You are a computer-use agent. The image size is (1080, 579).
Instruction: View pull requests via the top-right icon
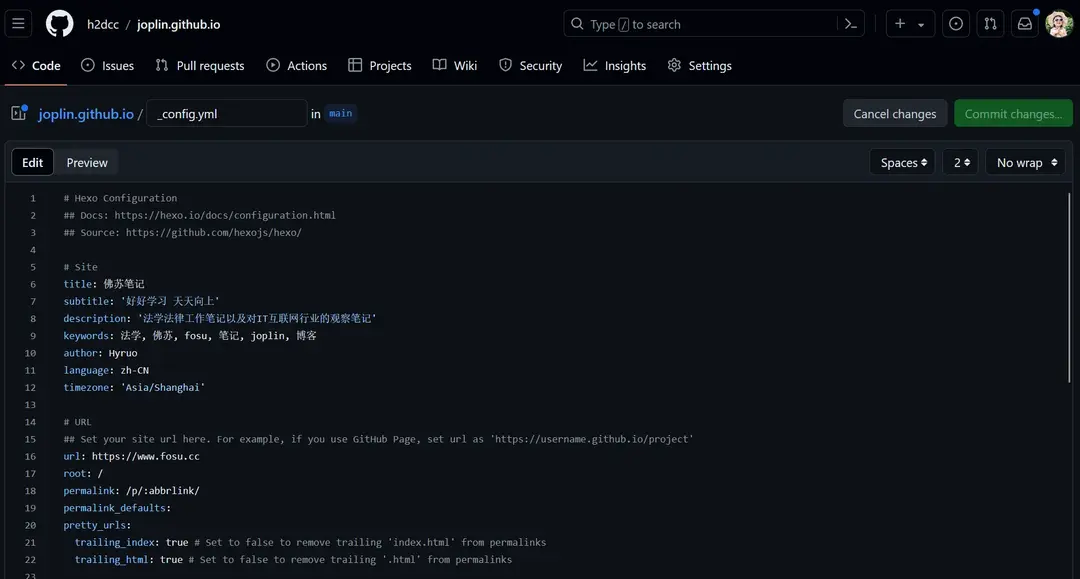989,23
